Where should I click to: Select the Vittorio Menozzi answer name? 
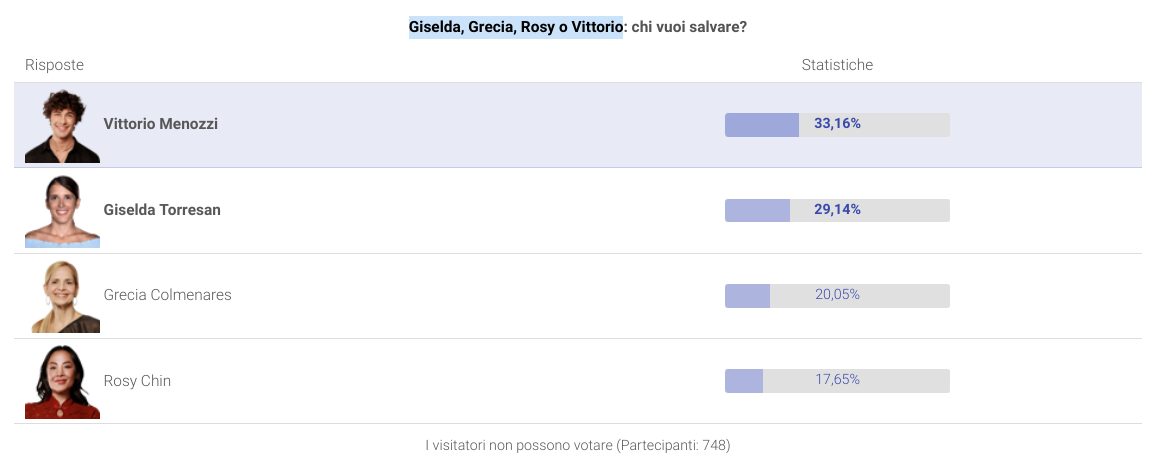tap(160, 124)
